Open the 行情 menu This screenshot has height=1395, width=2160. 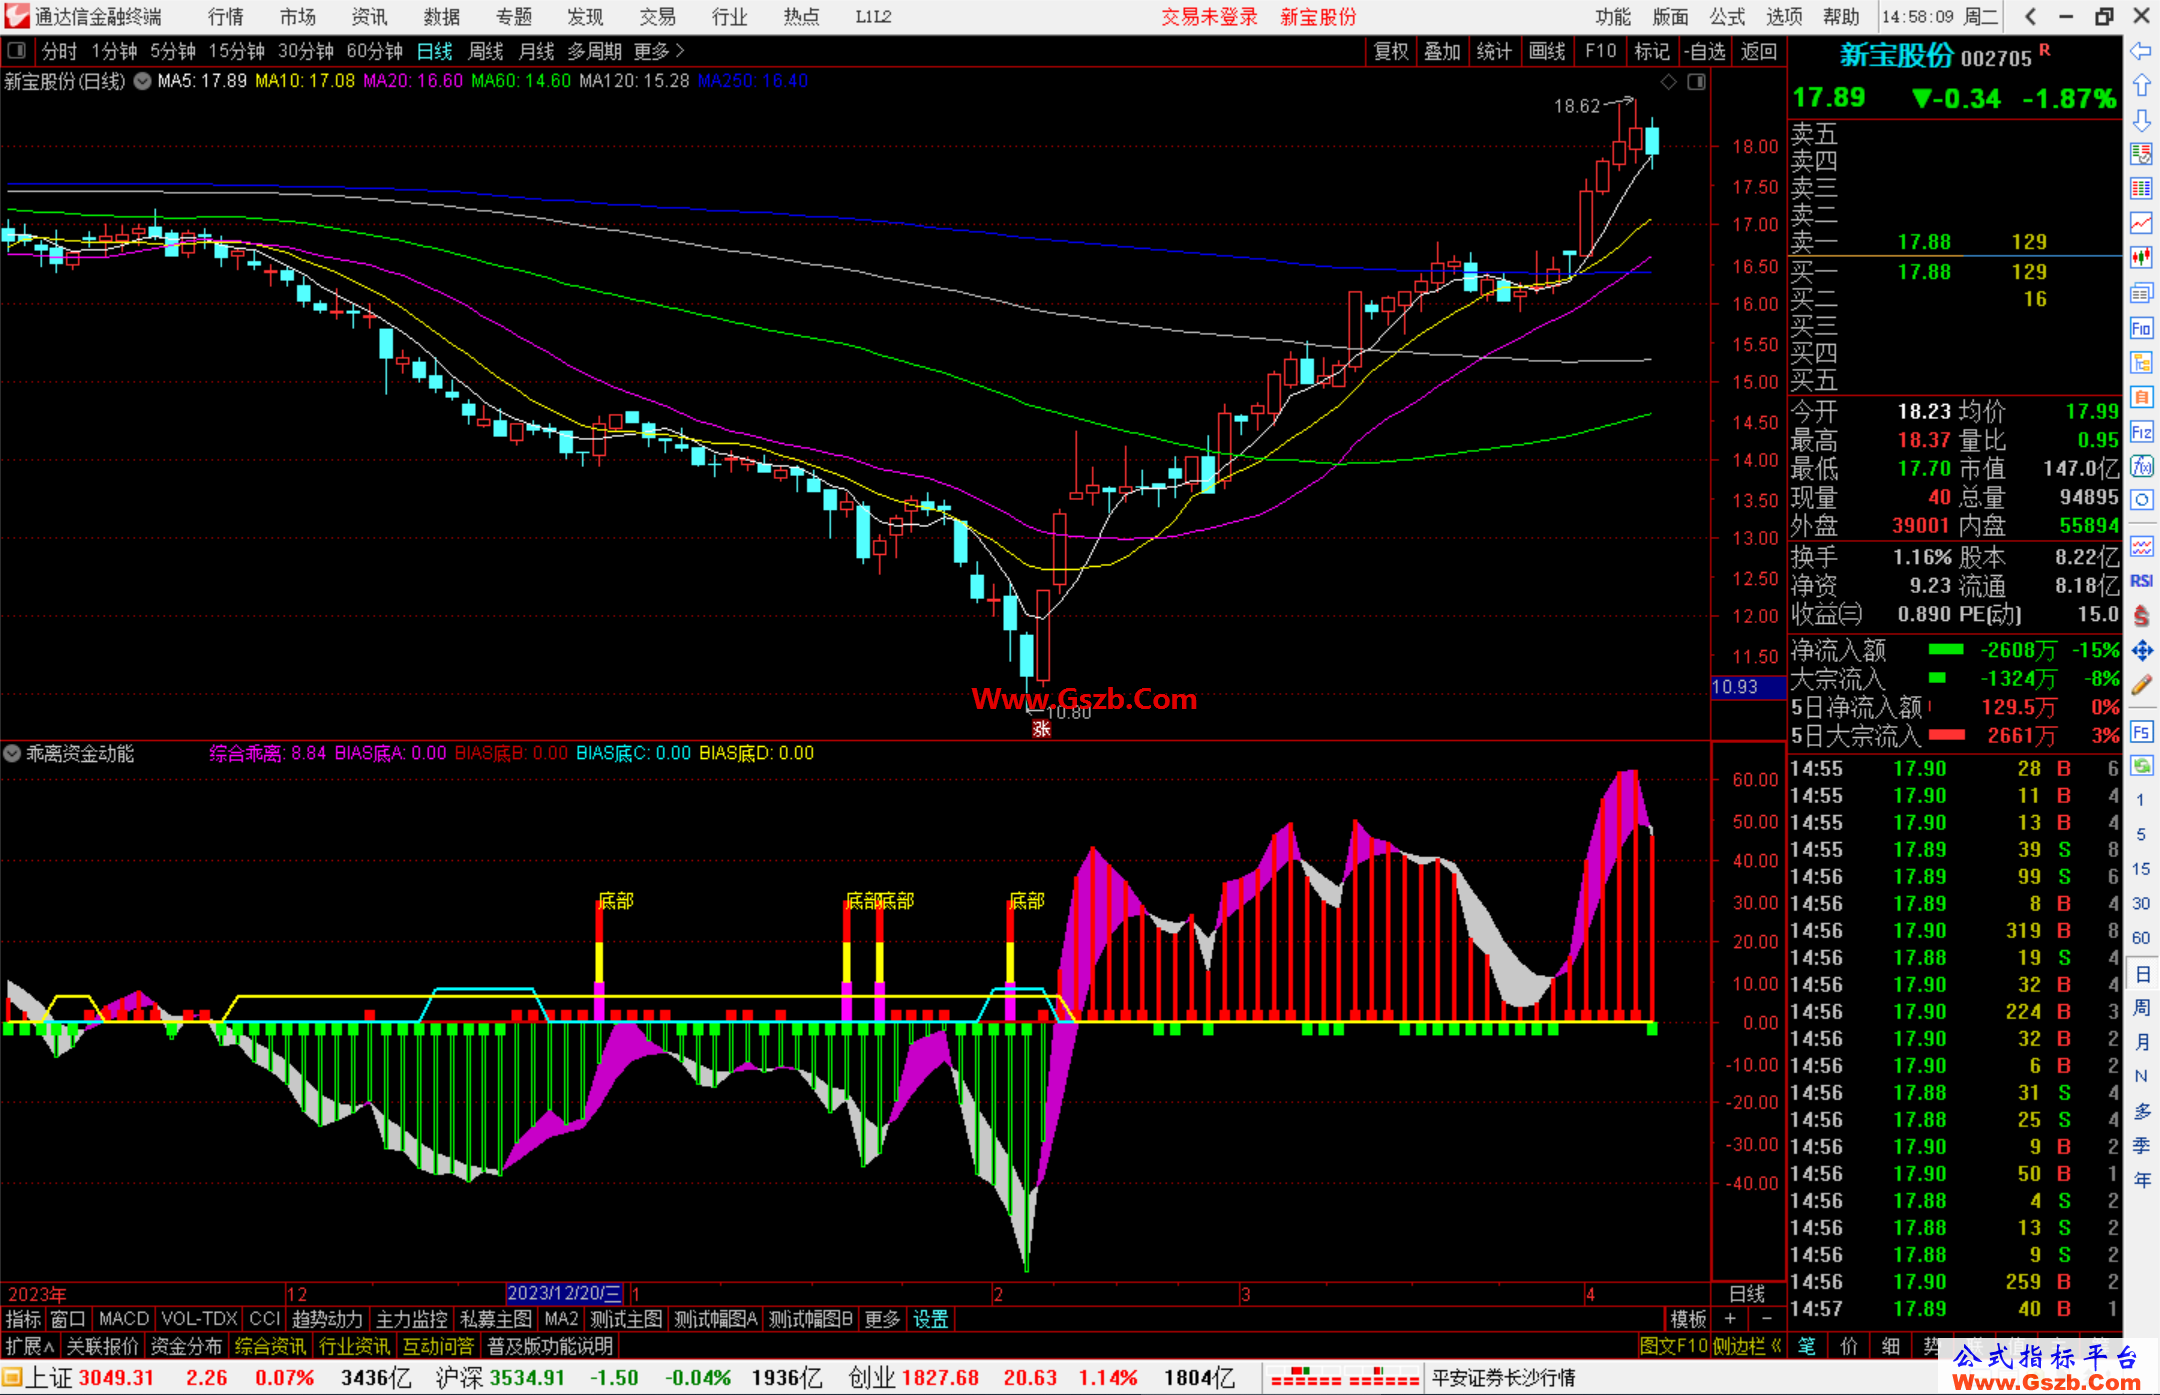[x=226, y=17]
